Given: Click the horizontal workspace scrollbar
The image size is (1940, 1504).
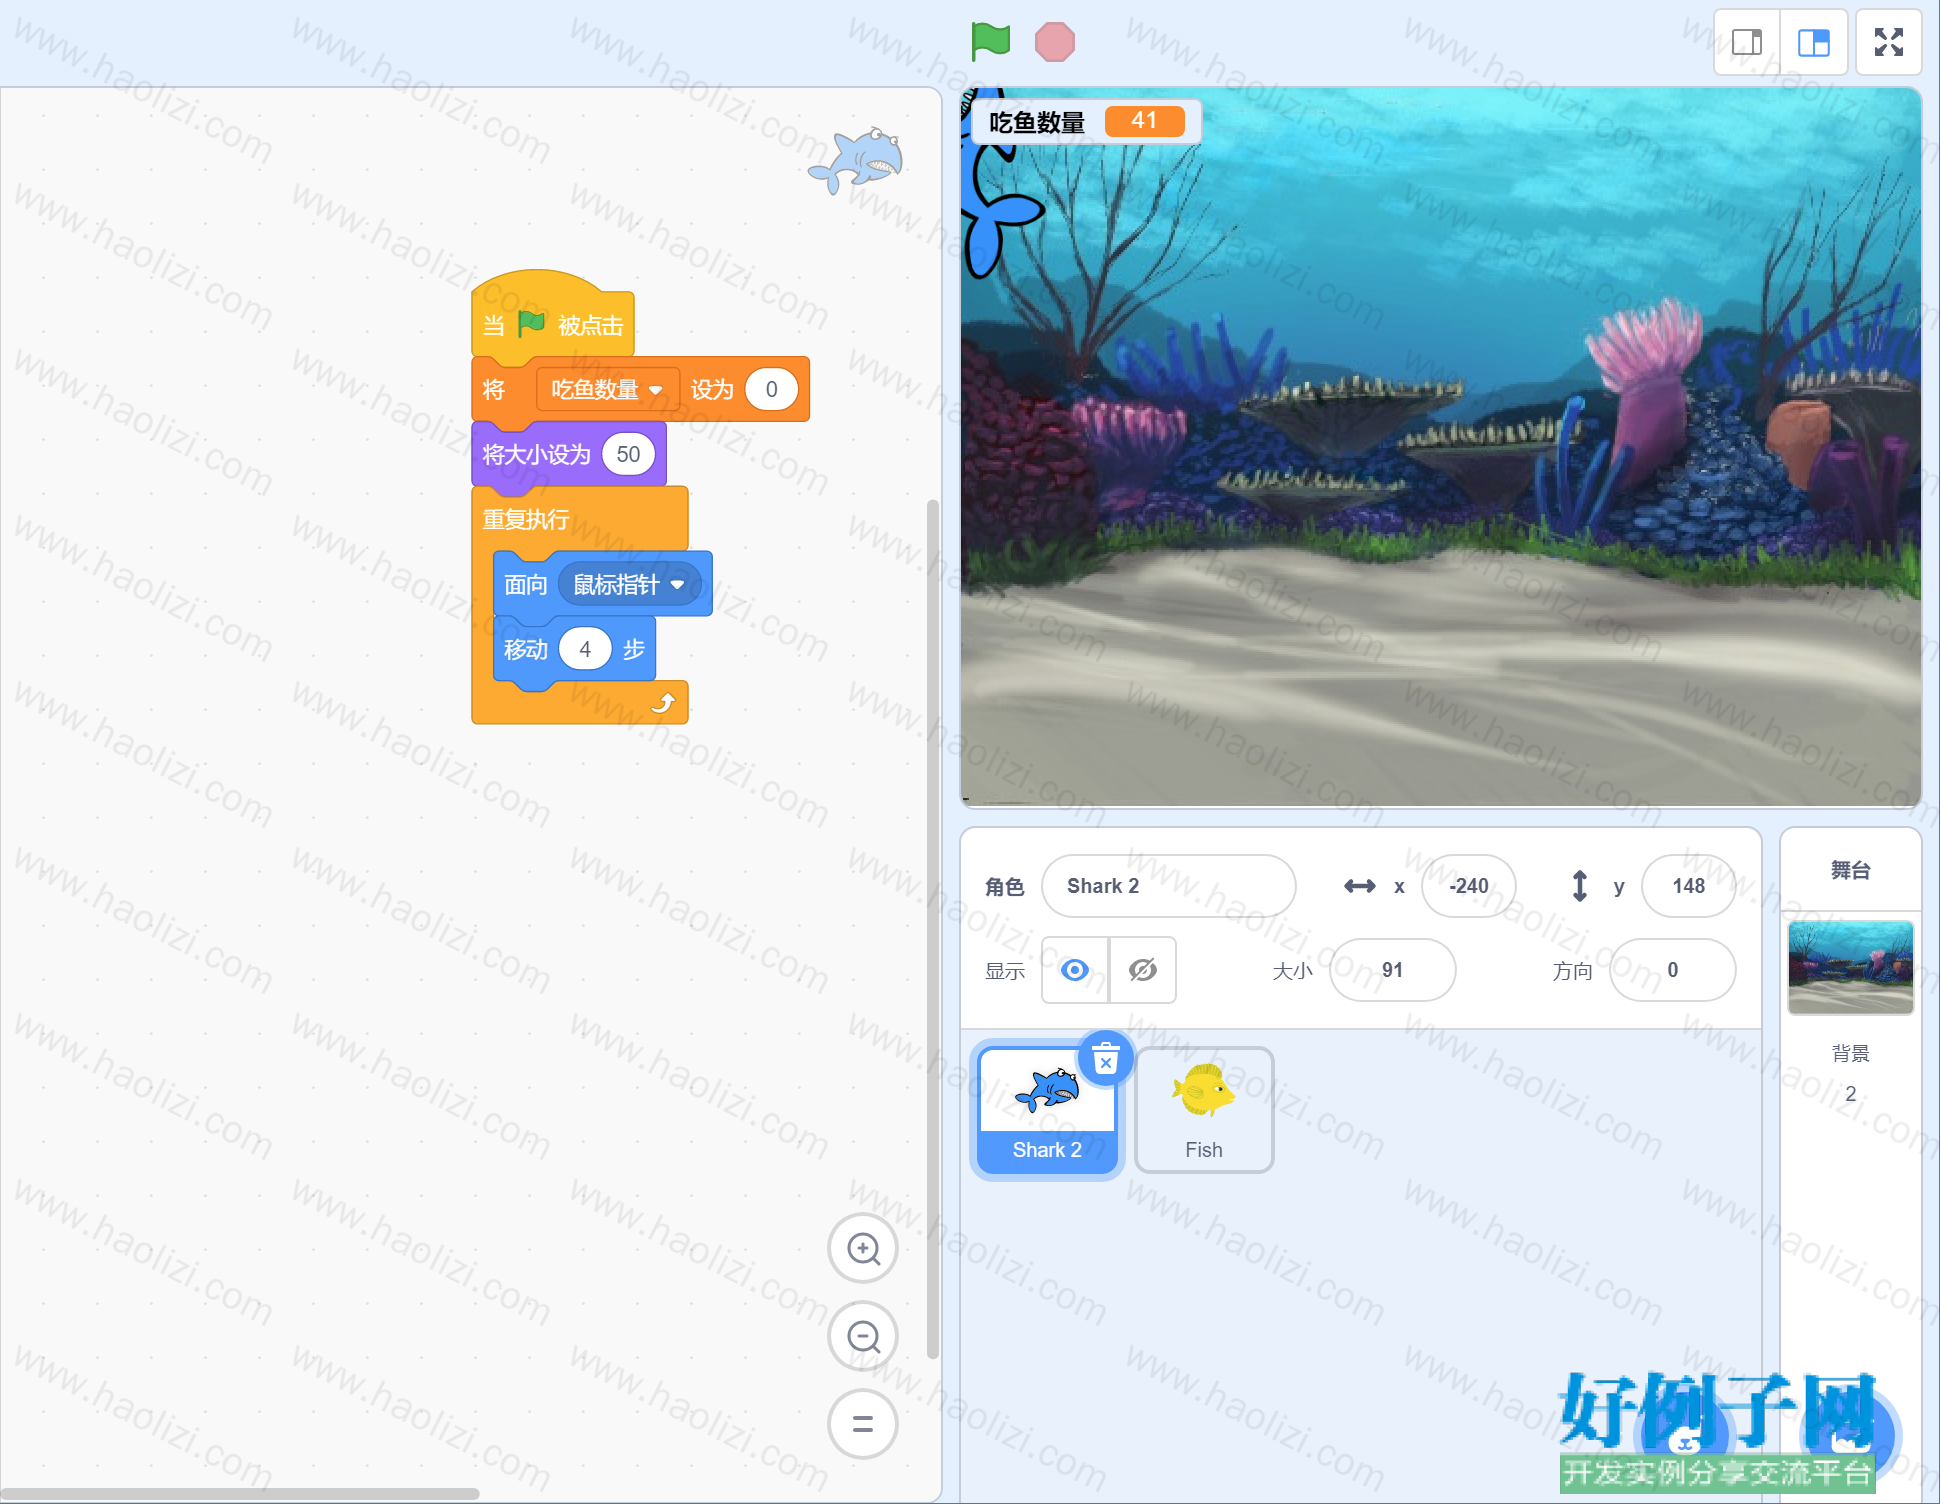Looking at the screenshot, I should coord(240,1494).
